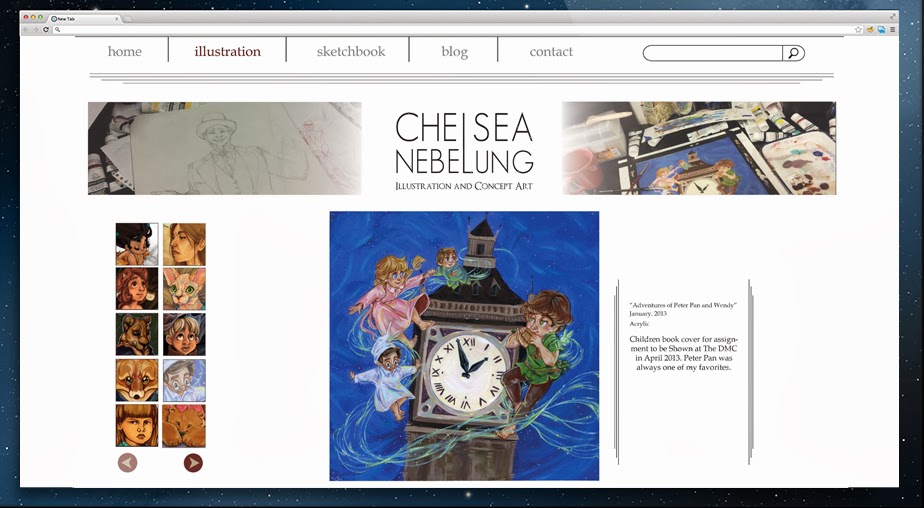Click the Peter Pan clock tower artwork

click(x=464, y=346)
